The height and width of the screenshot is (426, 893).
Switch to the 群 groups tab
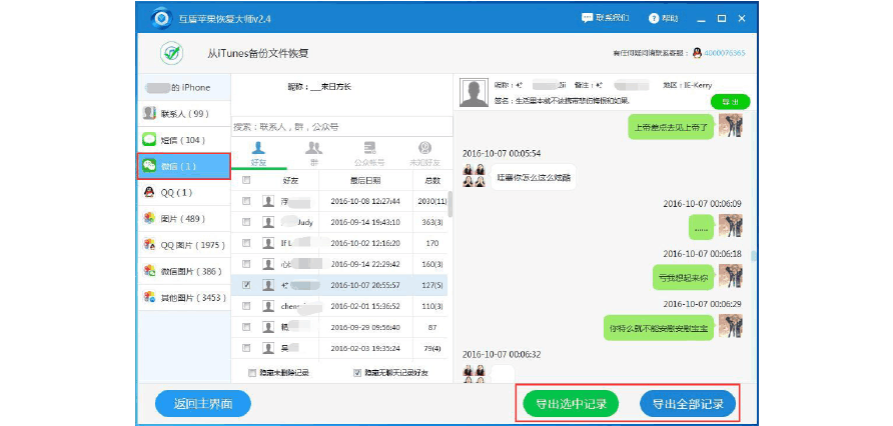click(x=314, y=154)
